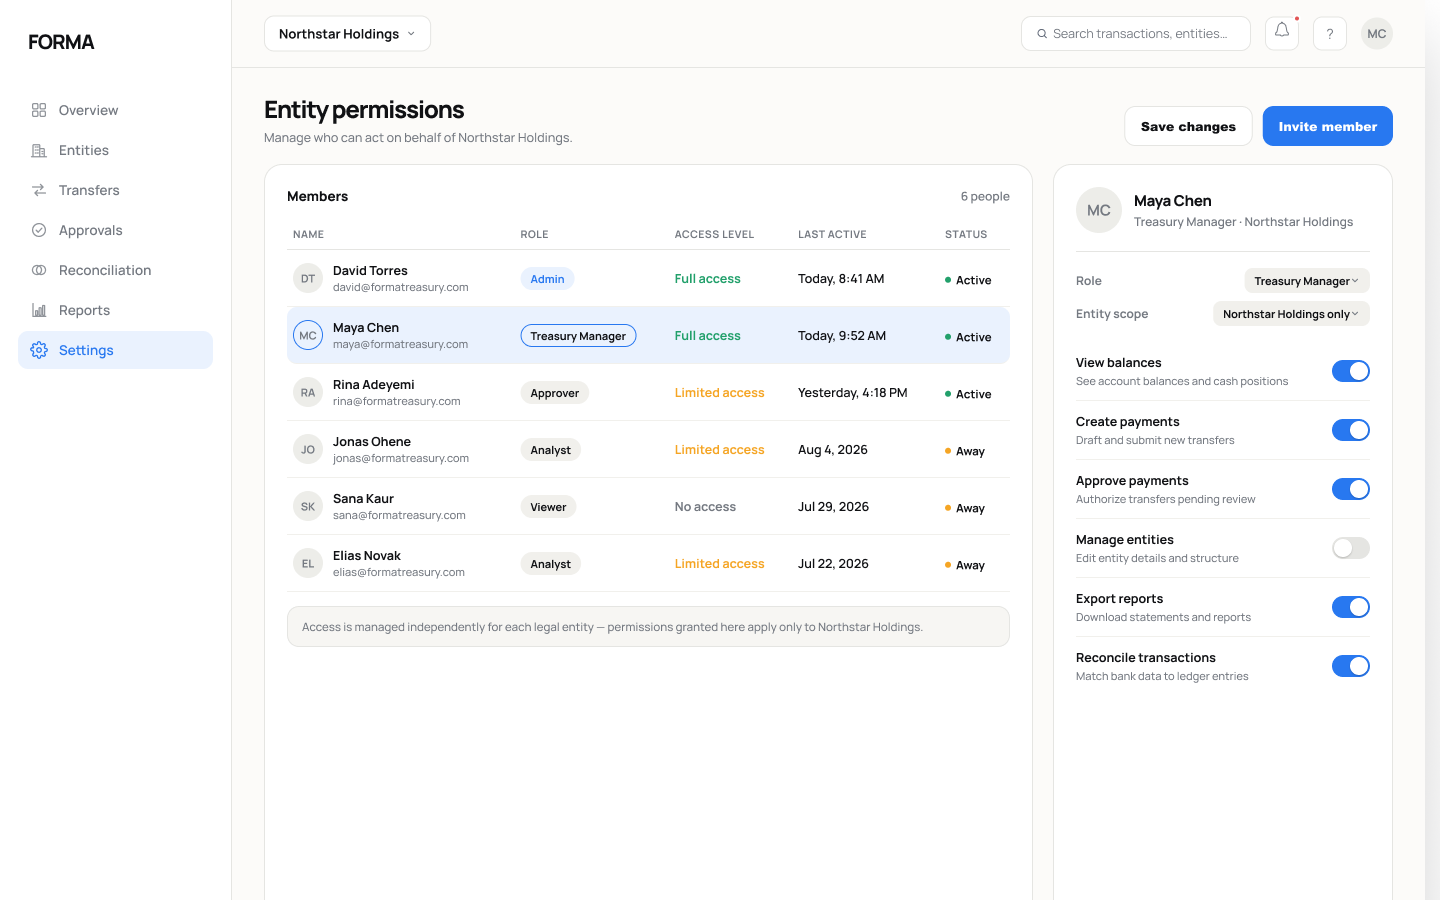Go to Entities page

pos(115,150)
